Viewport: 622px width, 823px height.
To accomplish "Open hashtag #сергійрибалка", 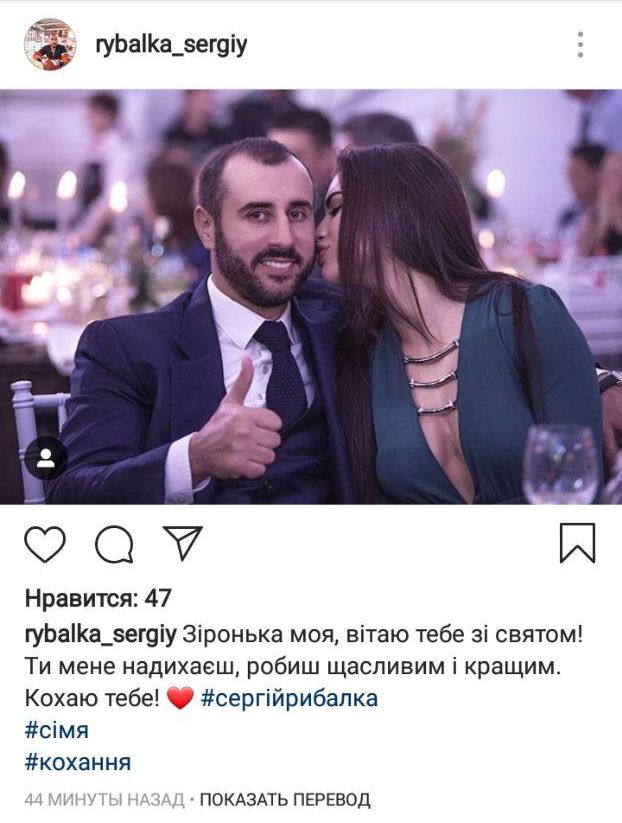I will tap(289, 699).
